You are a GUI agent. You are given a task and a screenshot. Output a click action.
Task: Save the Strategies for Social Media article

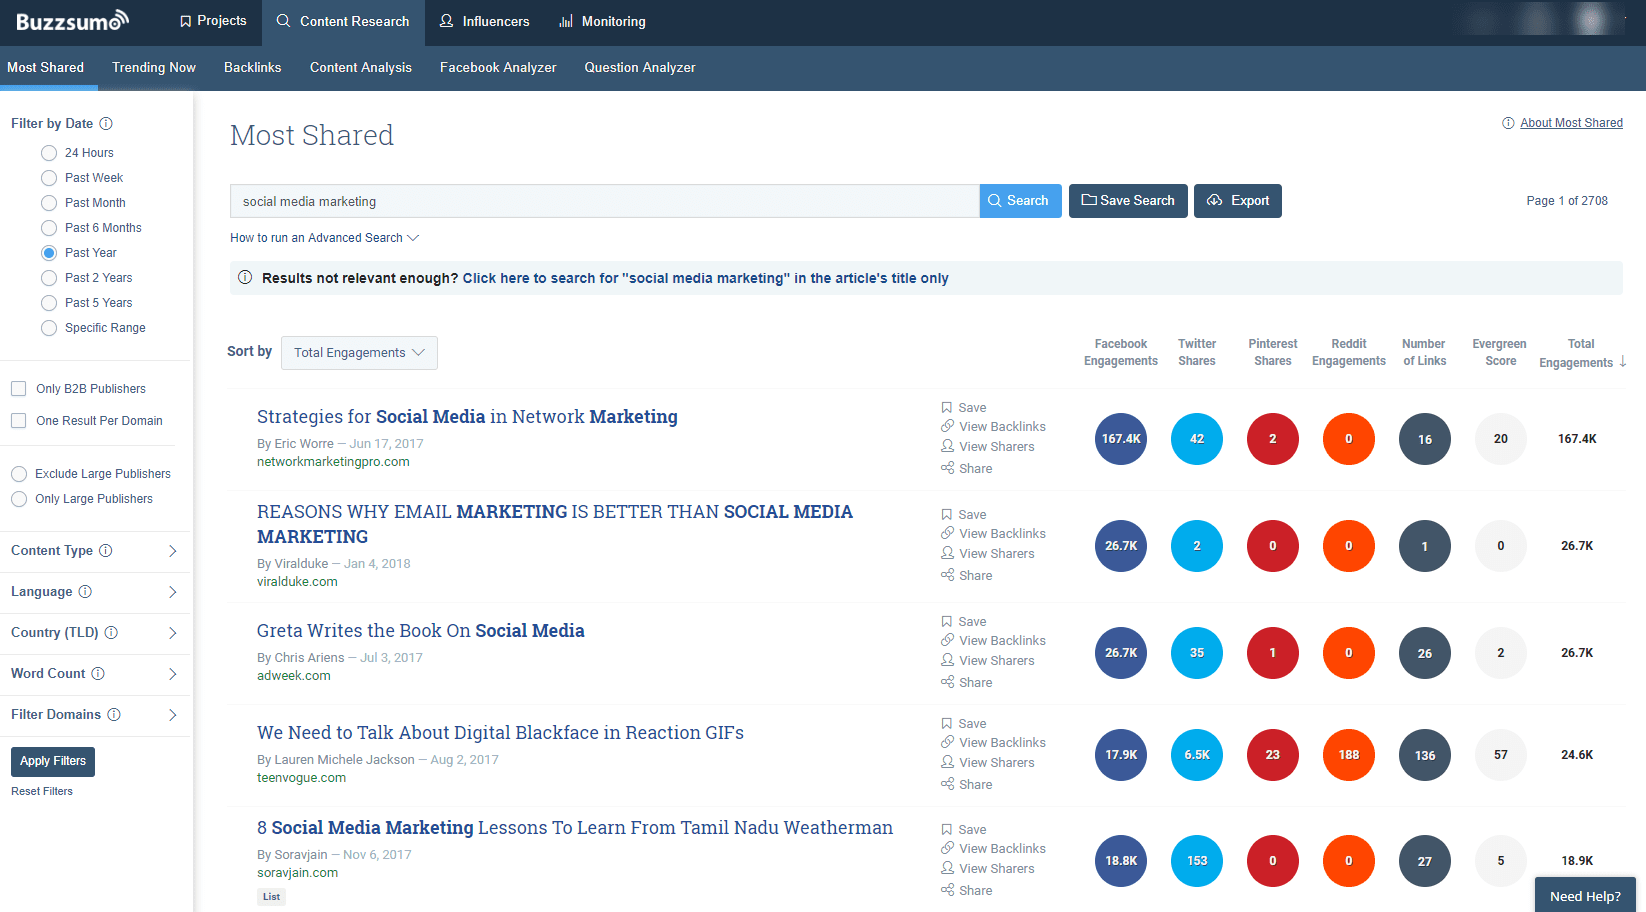click(964, 408)
